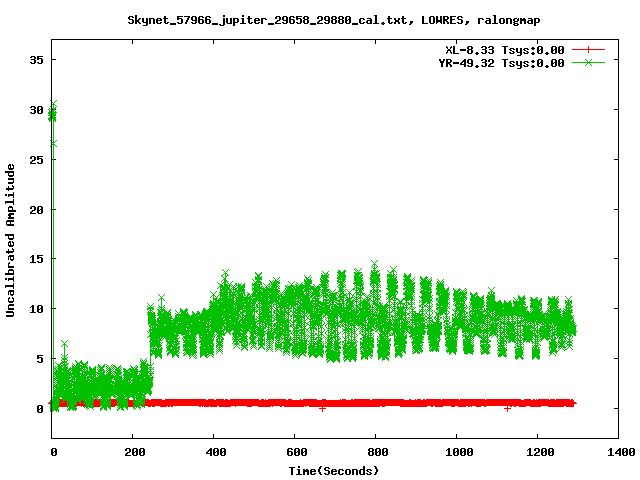Click the x-axis tick label 800
Screen dimensions: 640x480
pyautogui.click(x=378, y=452)
